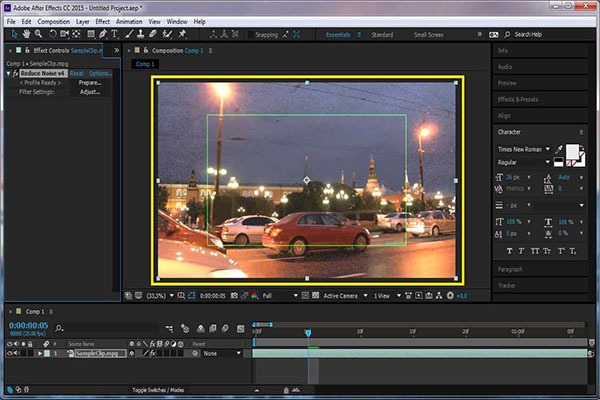Click the Adjust... filter settings button
The height and width of the screenshot is (400, 600).
pyautogui.click(x=90, y=92)
